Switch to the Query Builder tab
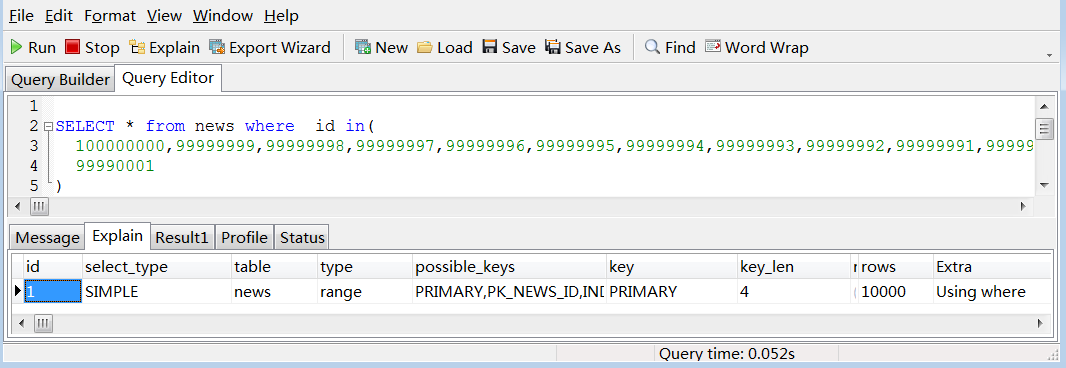The image size is (1066, 368). (61, 80)
